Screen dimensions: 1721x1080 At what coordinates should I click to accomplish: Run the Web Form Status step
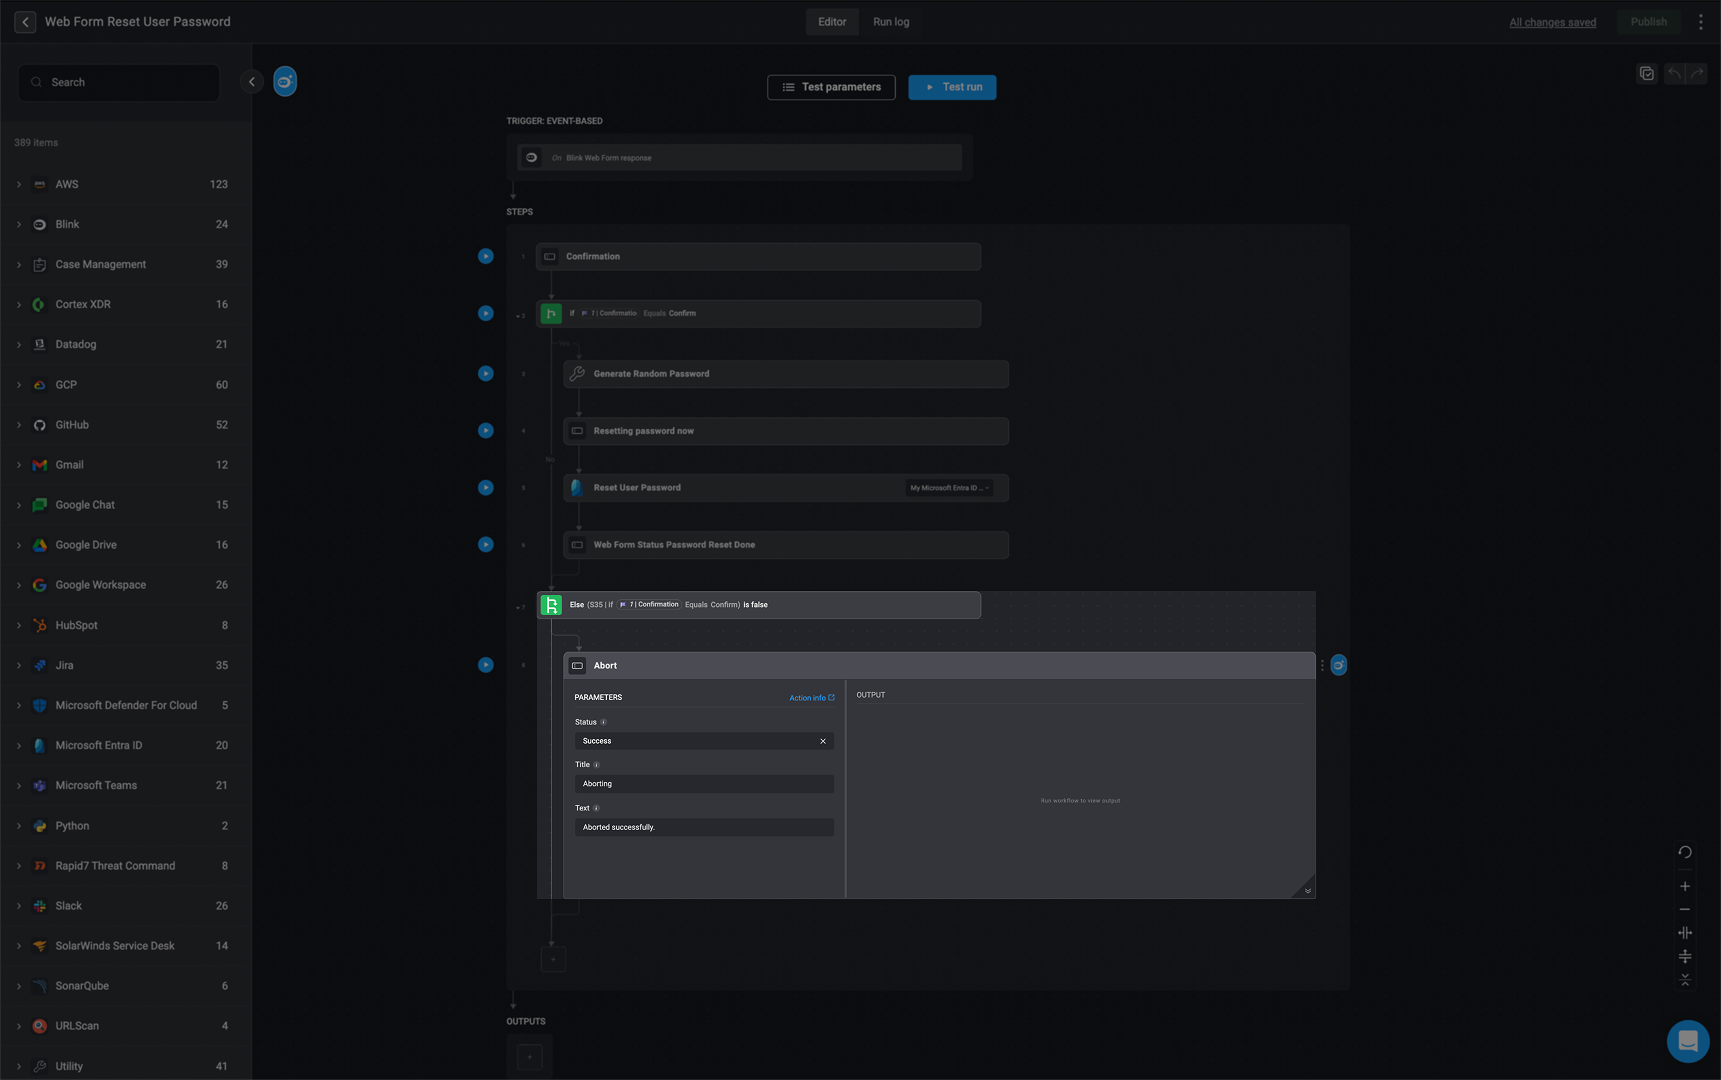486,545
